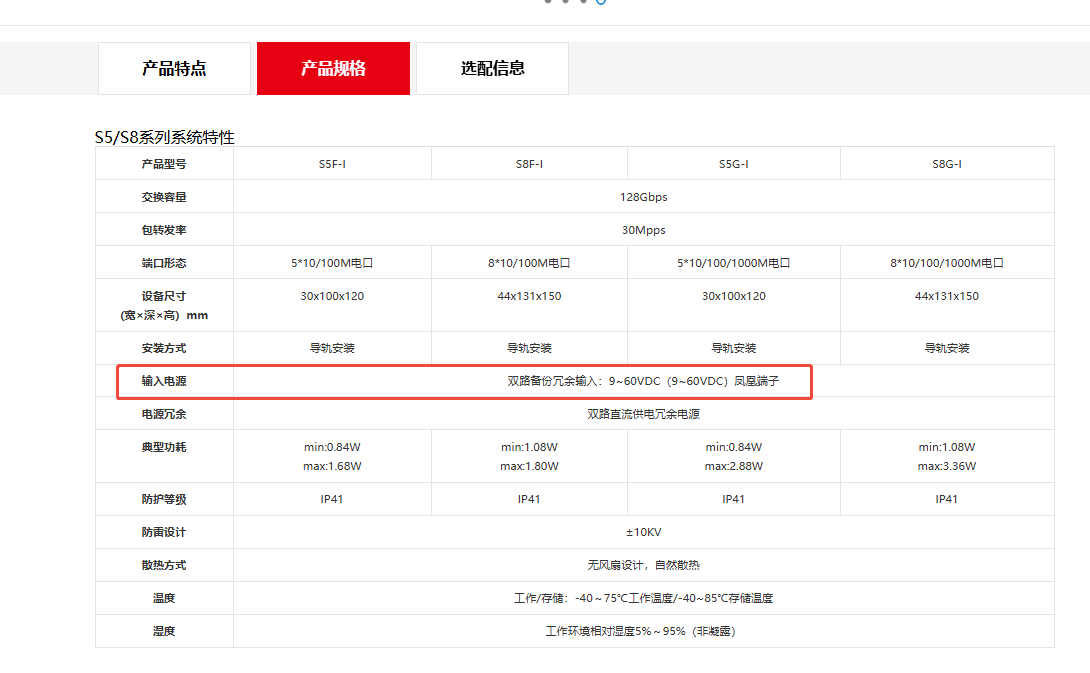Click min:0.84W in the S5F-I column
The width and height of the screenshot is (1090, 673).
tap(332, 447)
